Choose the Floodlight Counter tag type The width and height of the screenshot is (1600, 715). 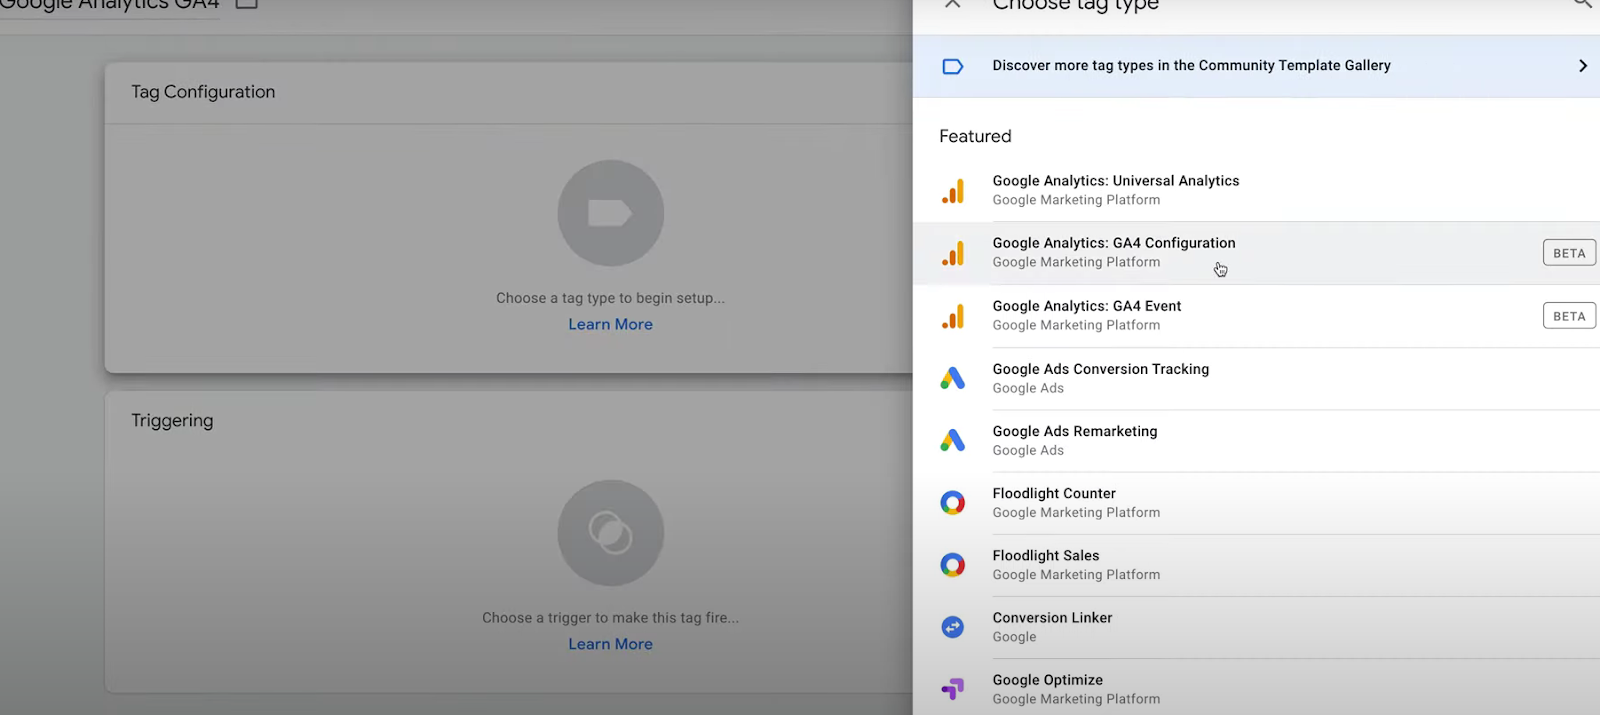coord(1256,503)
